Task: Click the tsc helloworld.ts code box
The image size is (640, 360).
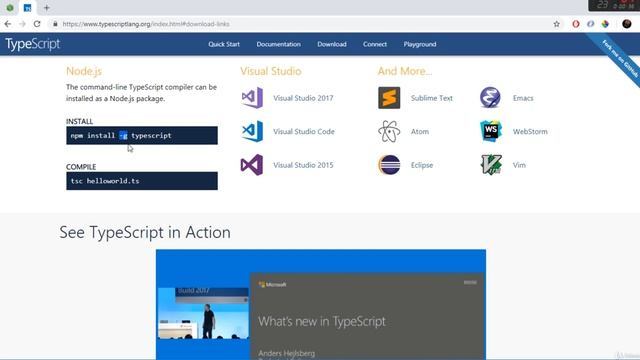Action: pyautogui.click(x=142, y=181)
